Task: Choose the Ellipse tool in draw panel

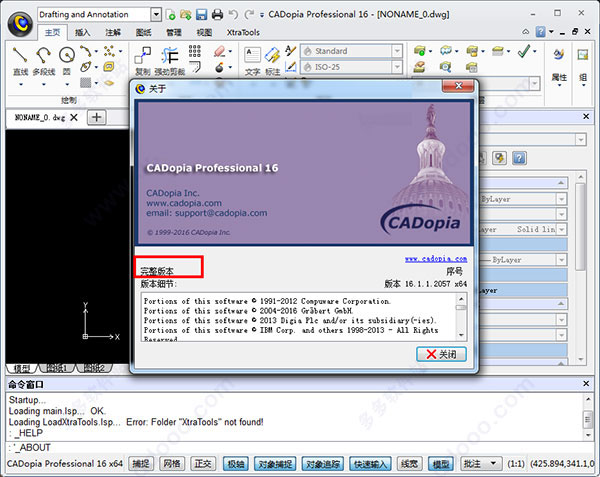Action: click(x=85, y=67)
